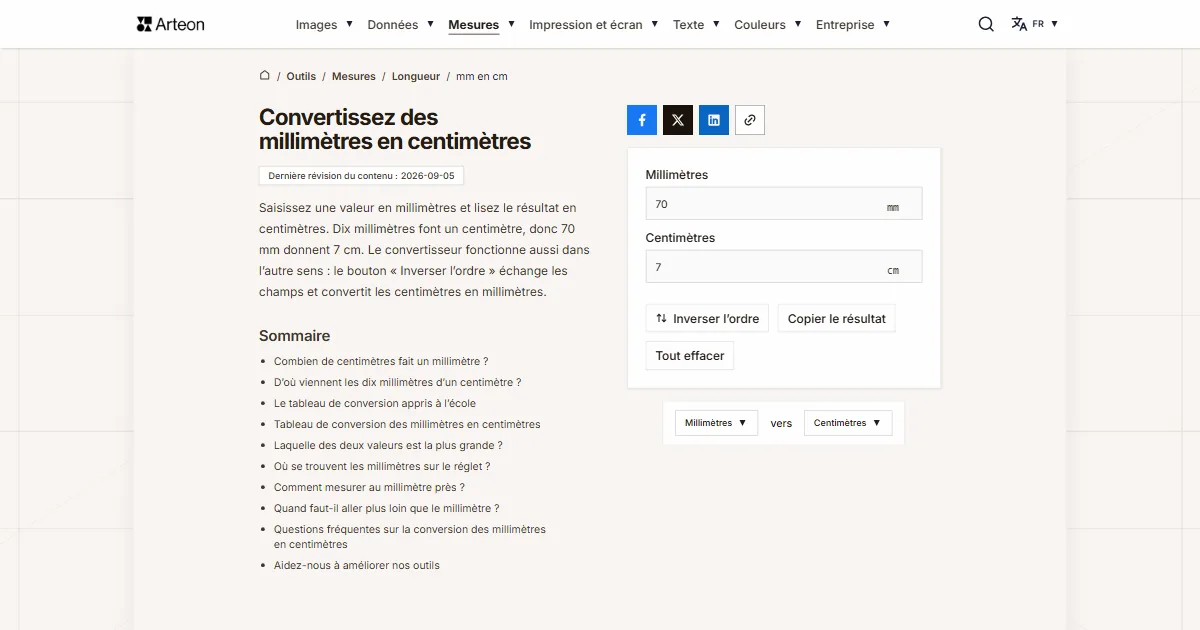Screen dimensions: 1200x630
Task: Share the page on X
Action: 678,120
